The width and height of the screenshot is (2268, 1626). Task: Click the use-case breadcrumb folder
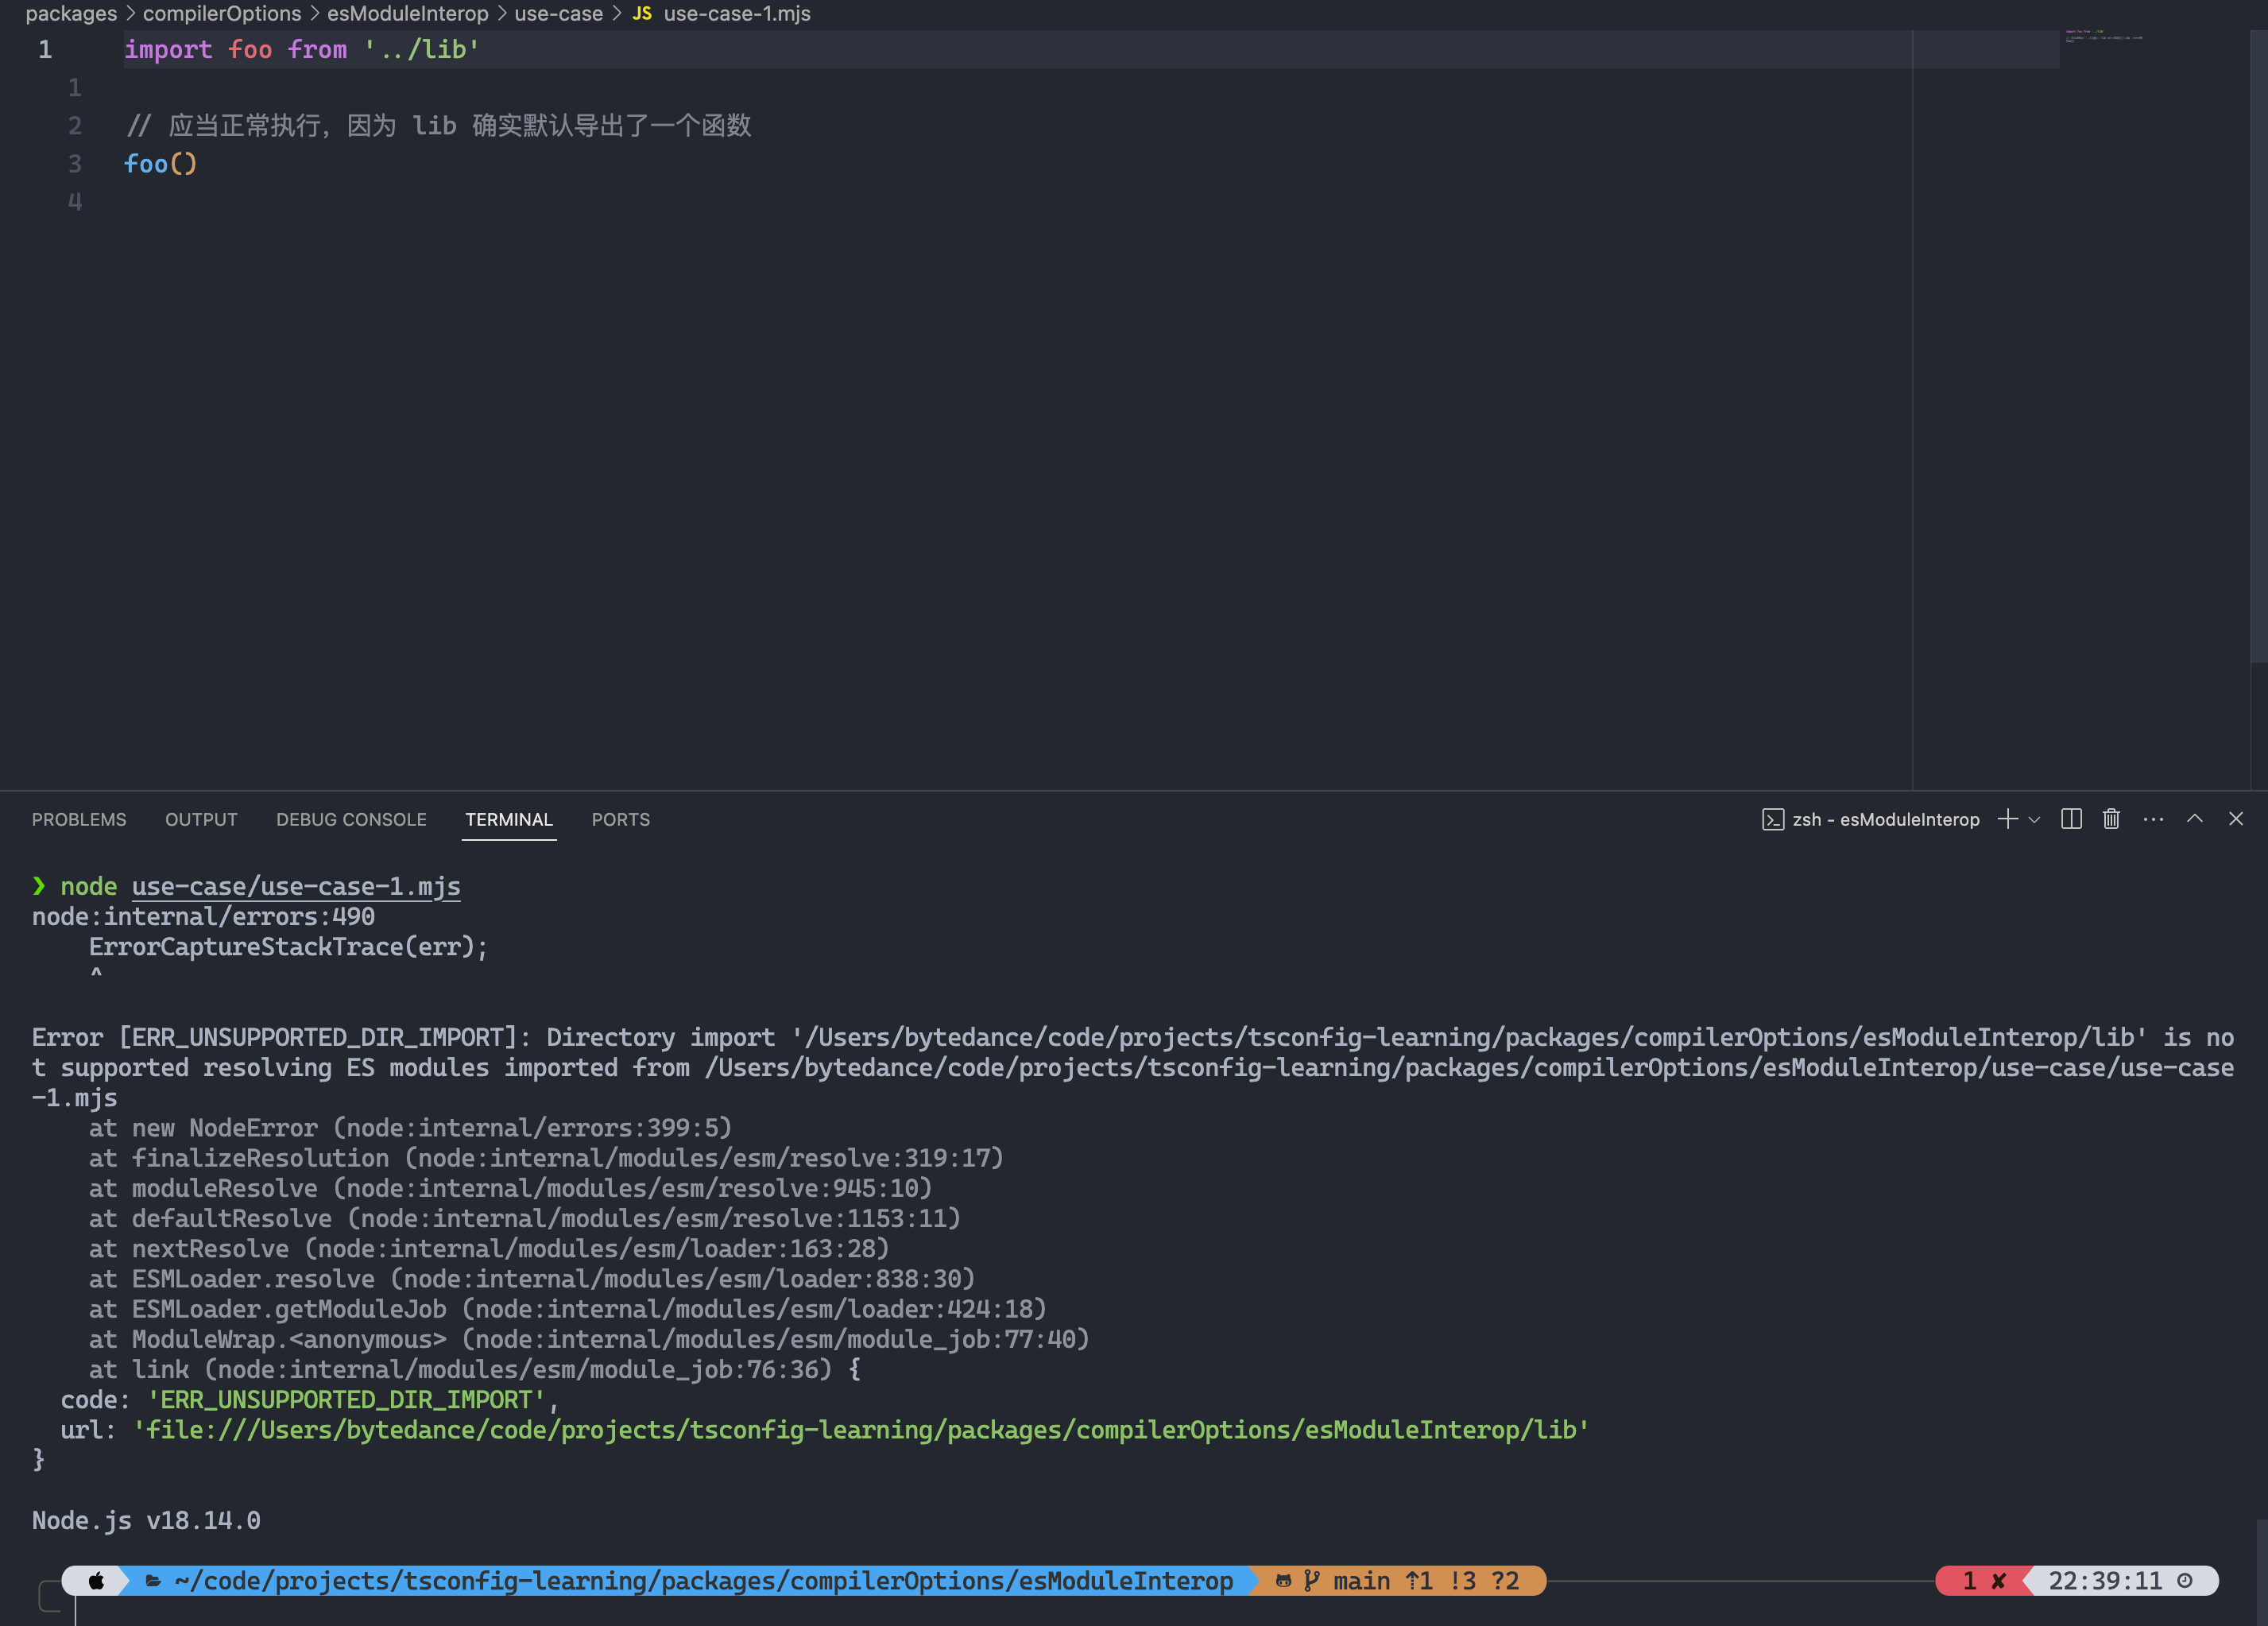tap(559, 13)
